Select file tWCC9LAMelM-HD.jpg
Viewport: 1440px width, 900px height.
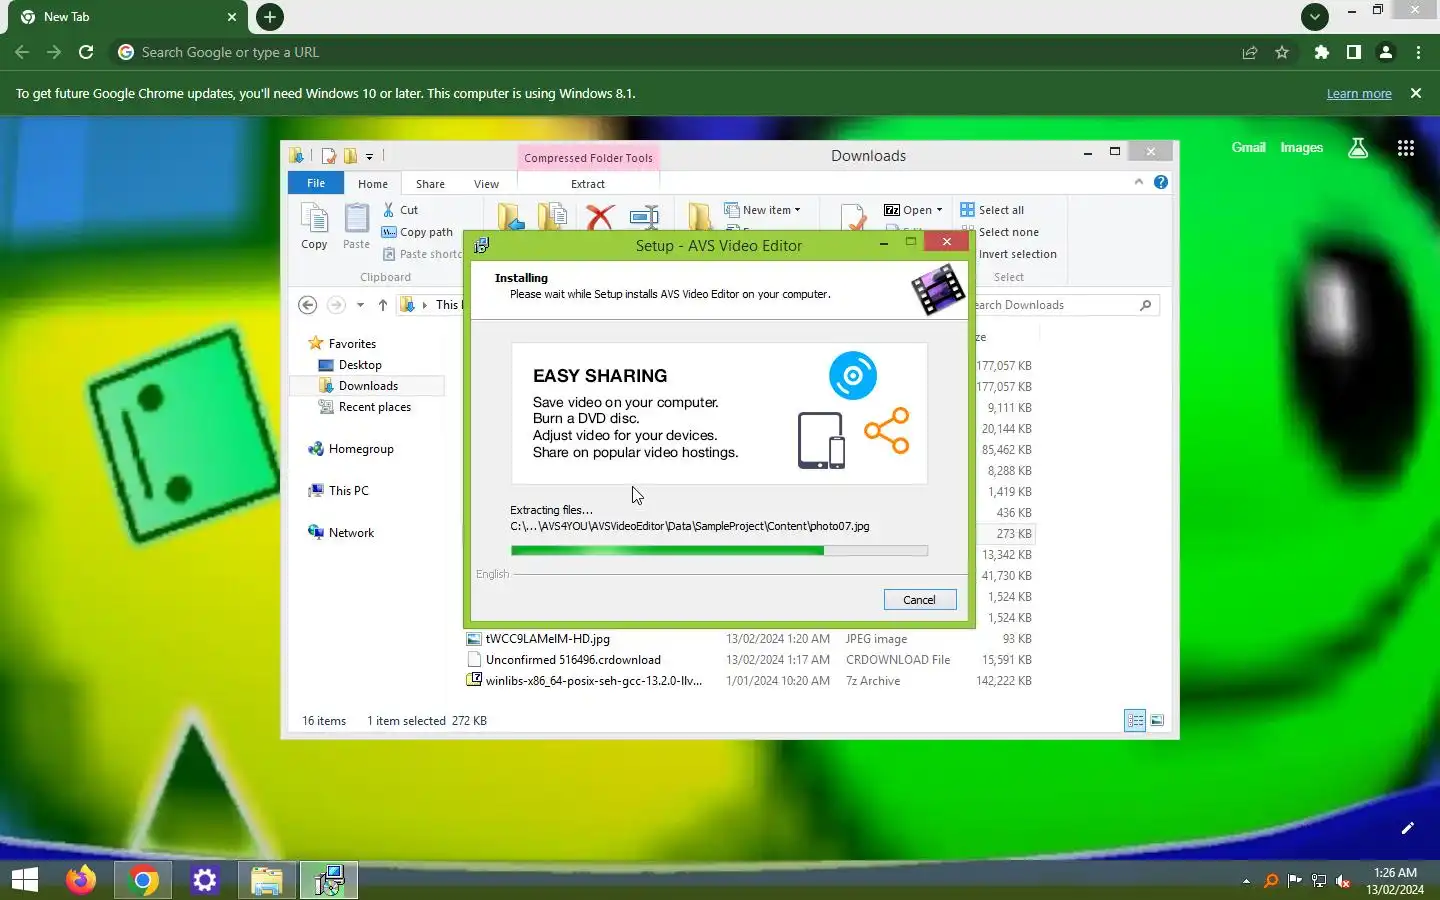pos(547,639)
